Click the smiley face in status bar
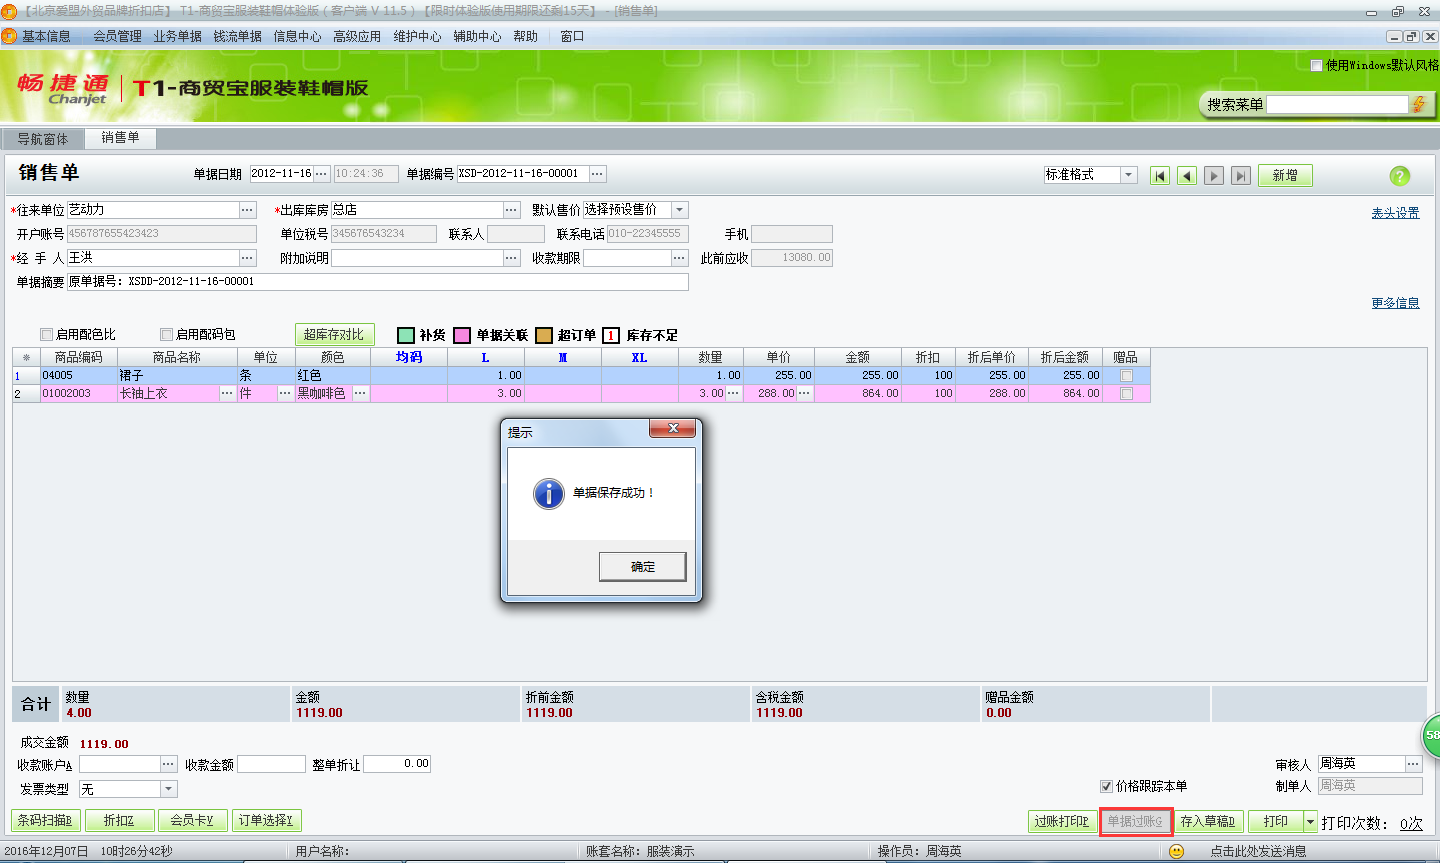 [1177, 851]
